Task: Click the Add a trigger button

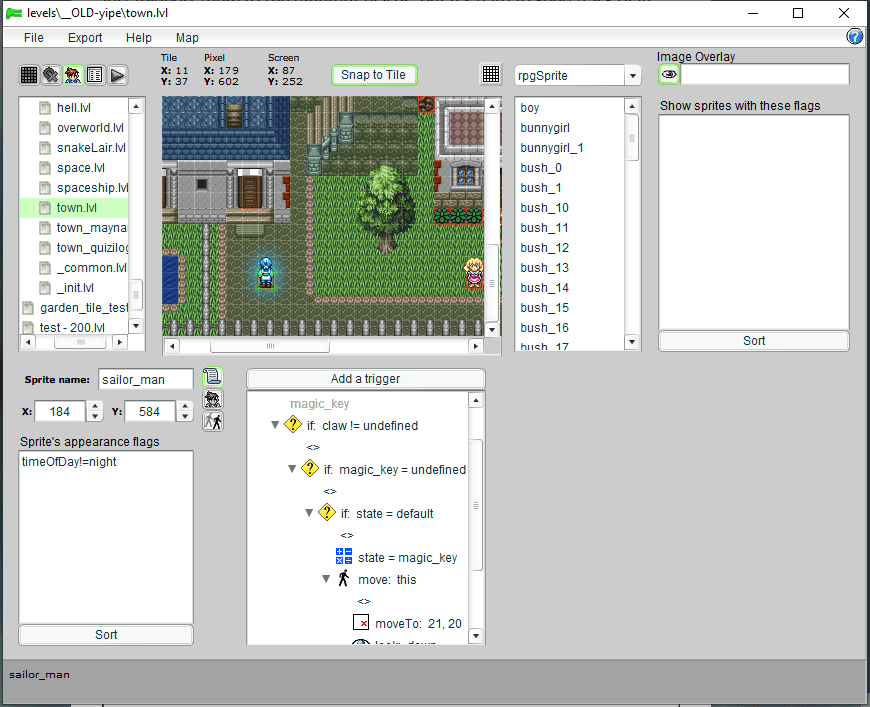Action: coord(365,379)
